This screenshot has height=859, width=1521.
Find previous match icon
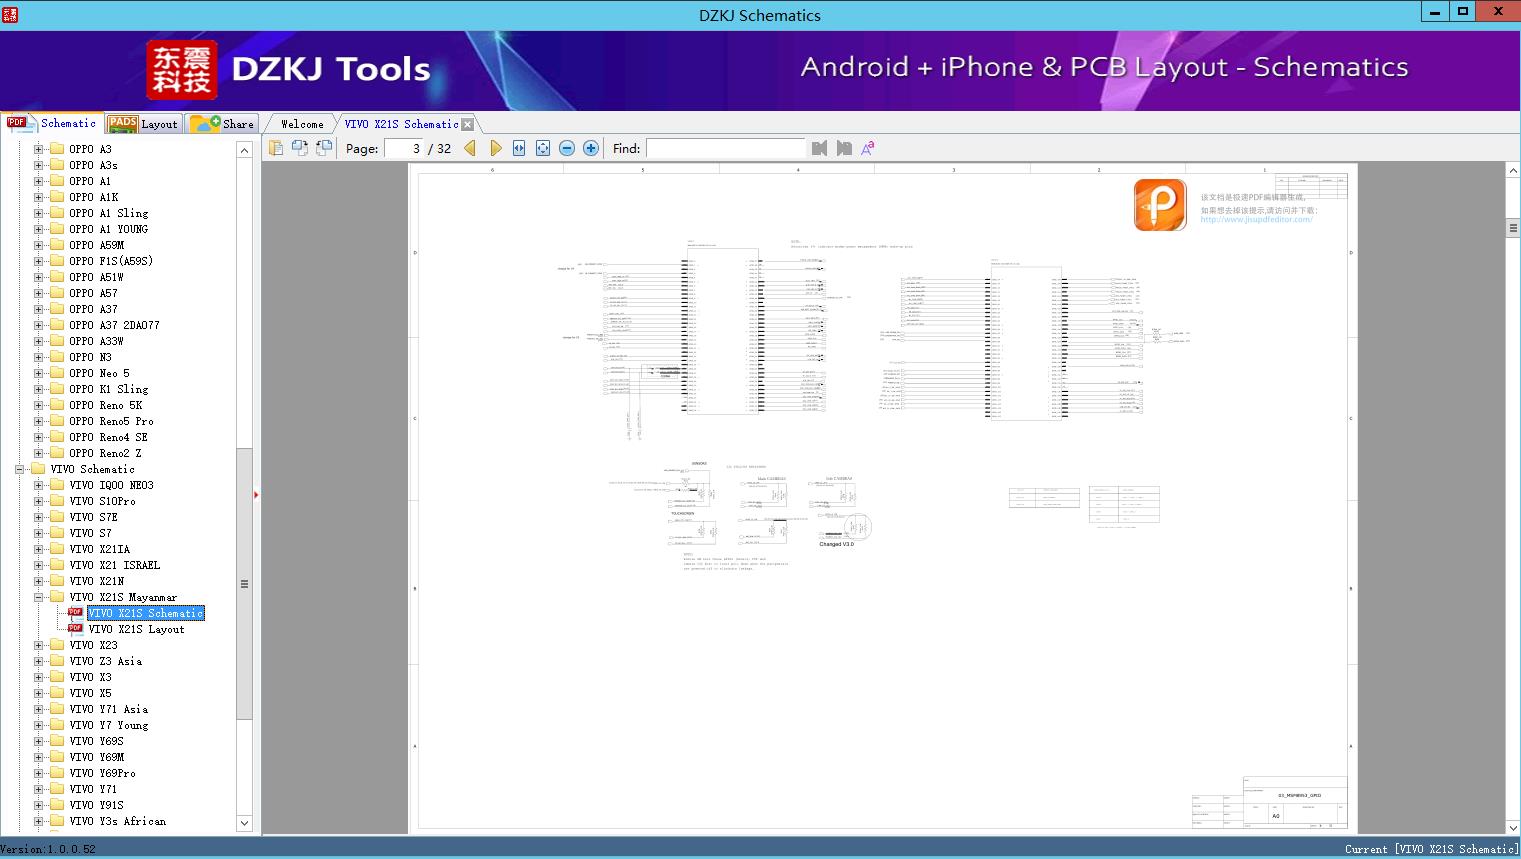point(820,148)
